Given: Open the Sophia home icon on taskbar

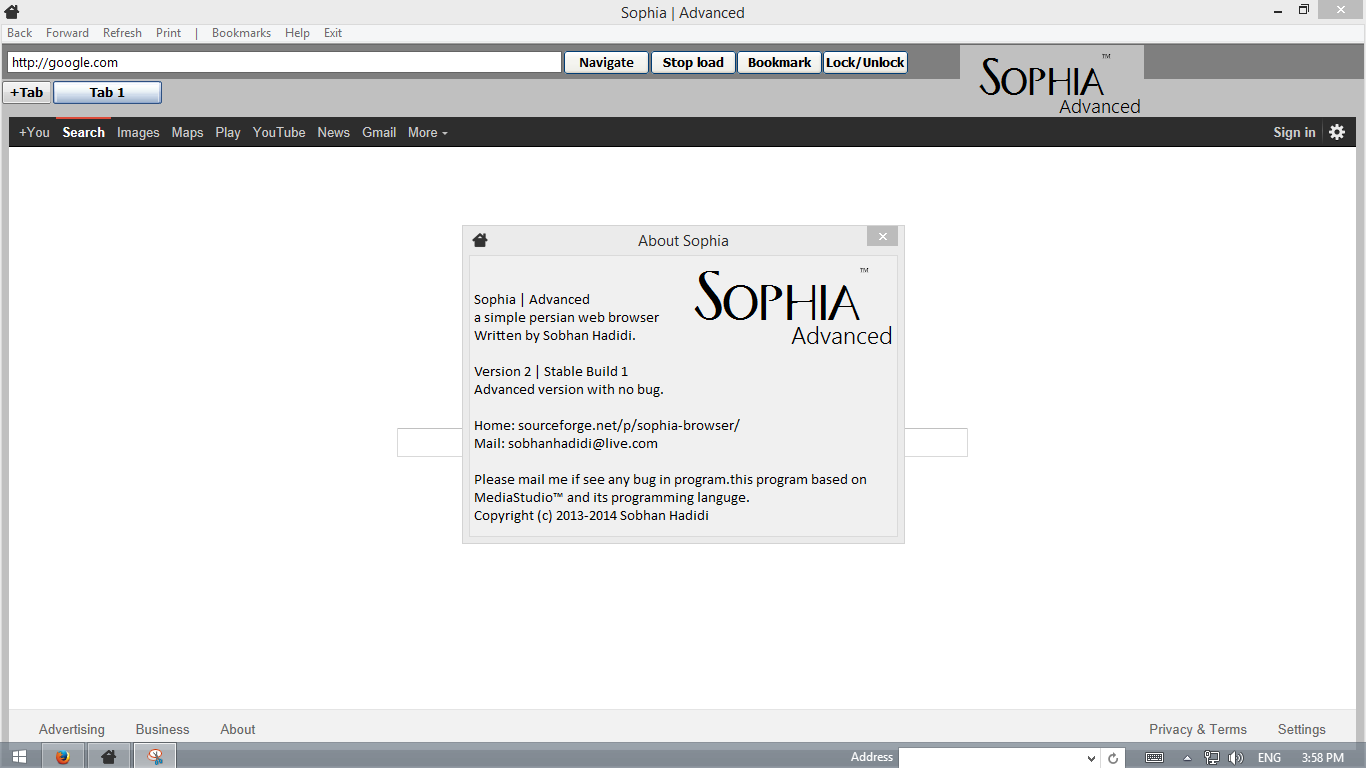Looking at the screenshot, I should tap(108, 756).
